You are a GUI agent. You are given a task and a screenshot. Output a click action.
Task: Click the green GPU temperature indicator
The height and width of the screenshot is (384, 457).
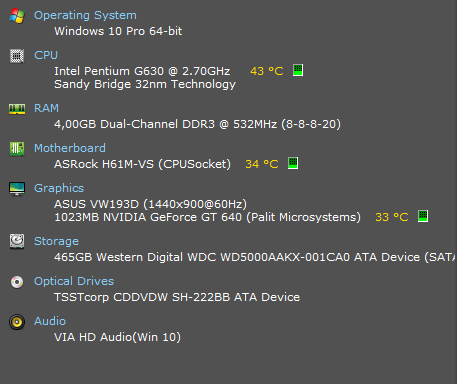[x=423, y=216]
